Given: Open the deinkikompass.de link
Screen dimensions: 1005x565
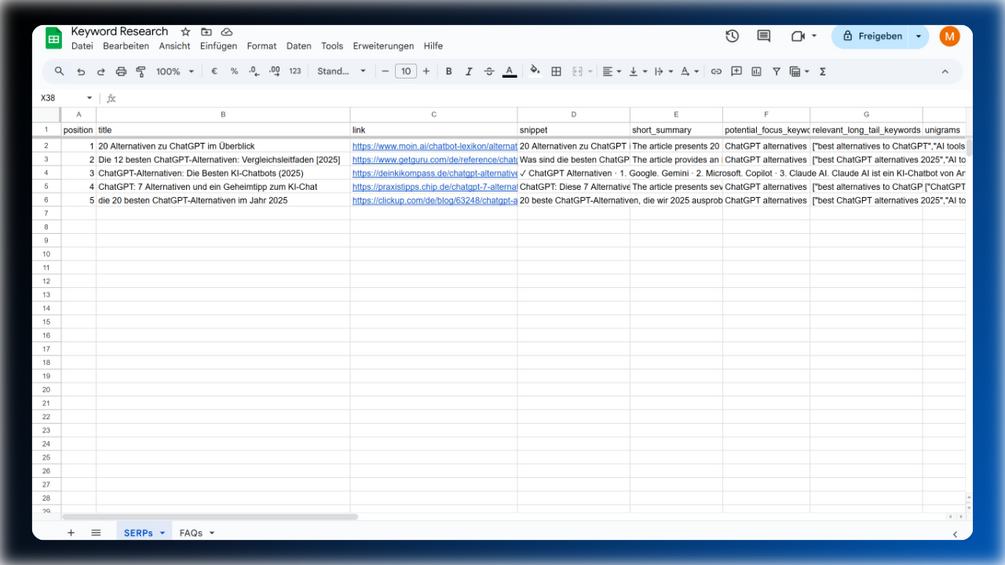Looking at the screenshot, I should coord(435,173).
